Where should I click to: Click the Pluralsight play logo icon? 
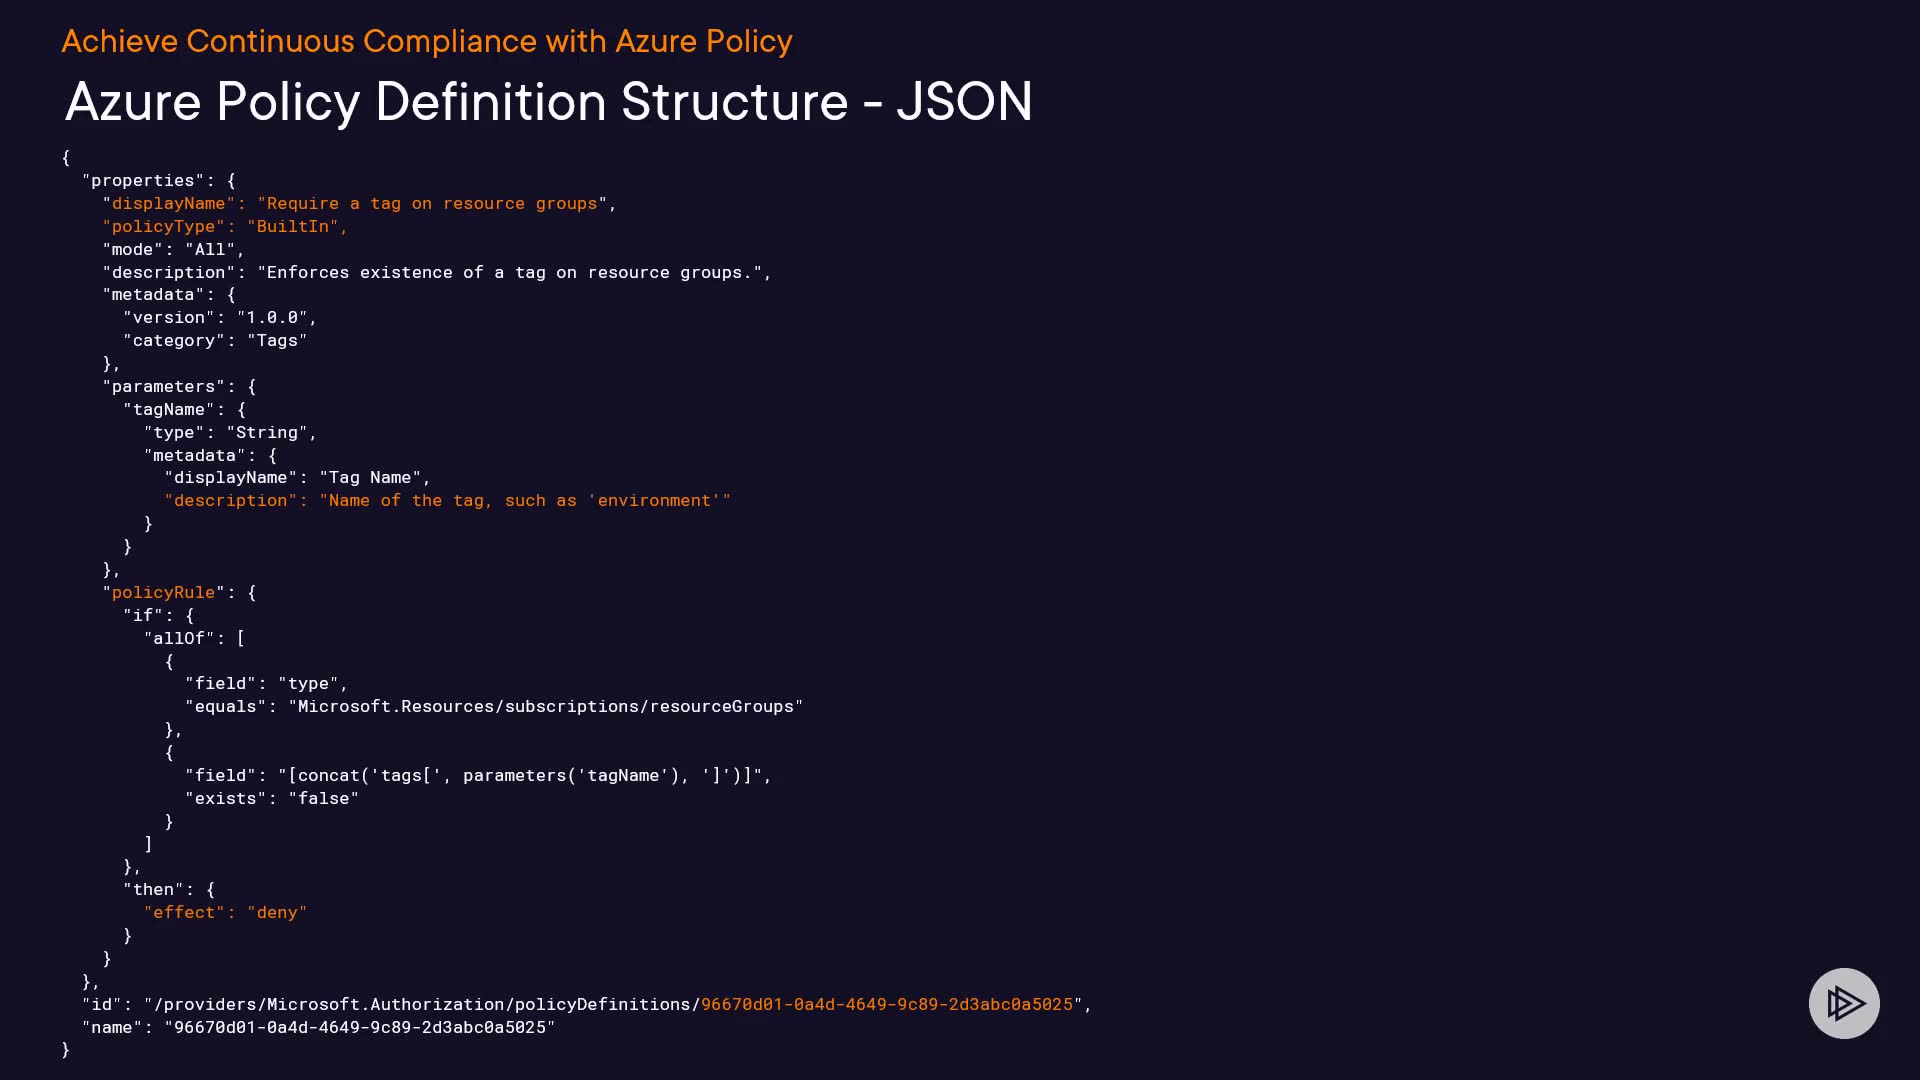[x=1843, y=1003]
